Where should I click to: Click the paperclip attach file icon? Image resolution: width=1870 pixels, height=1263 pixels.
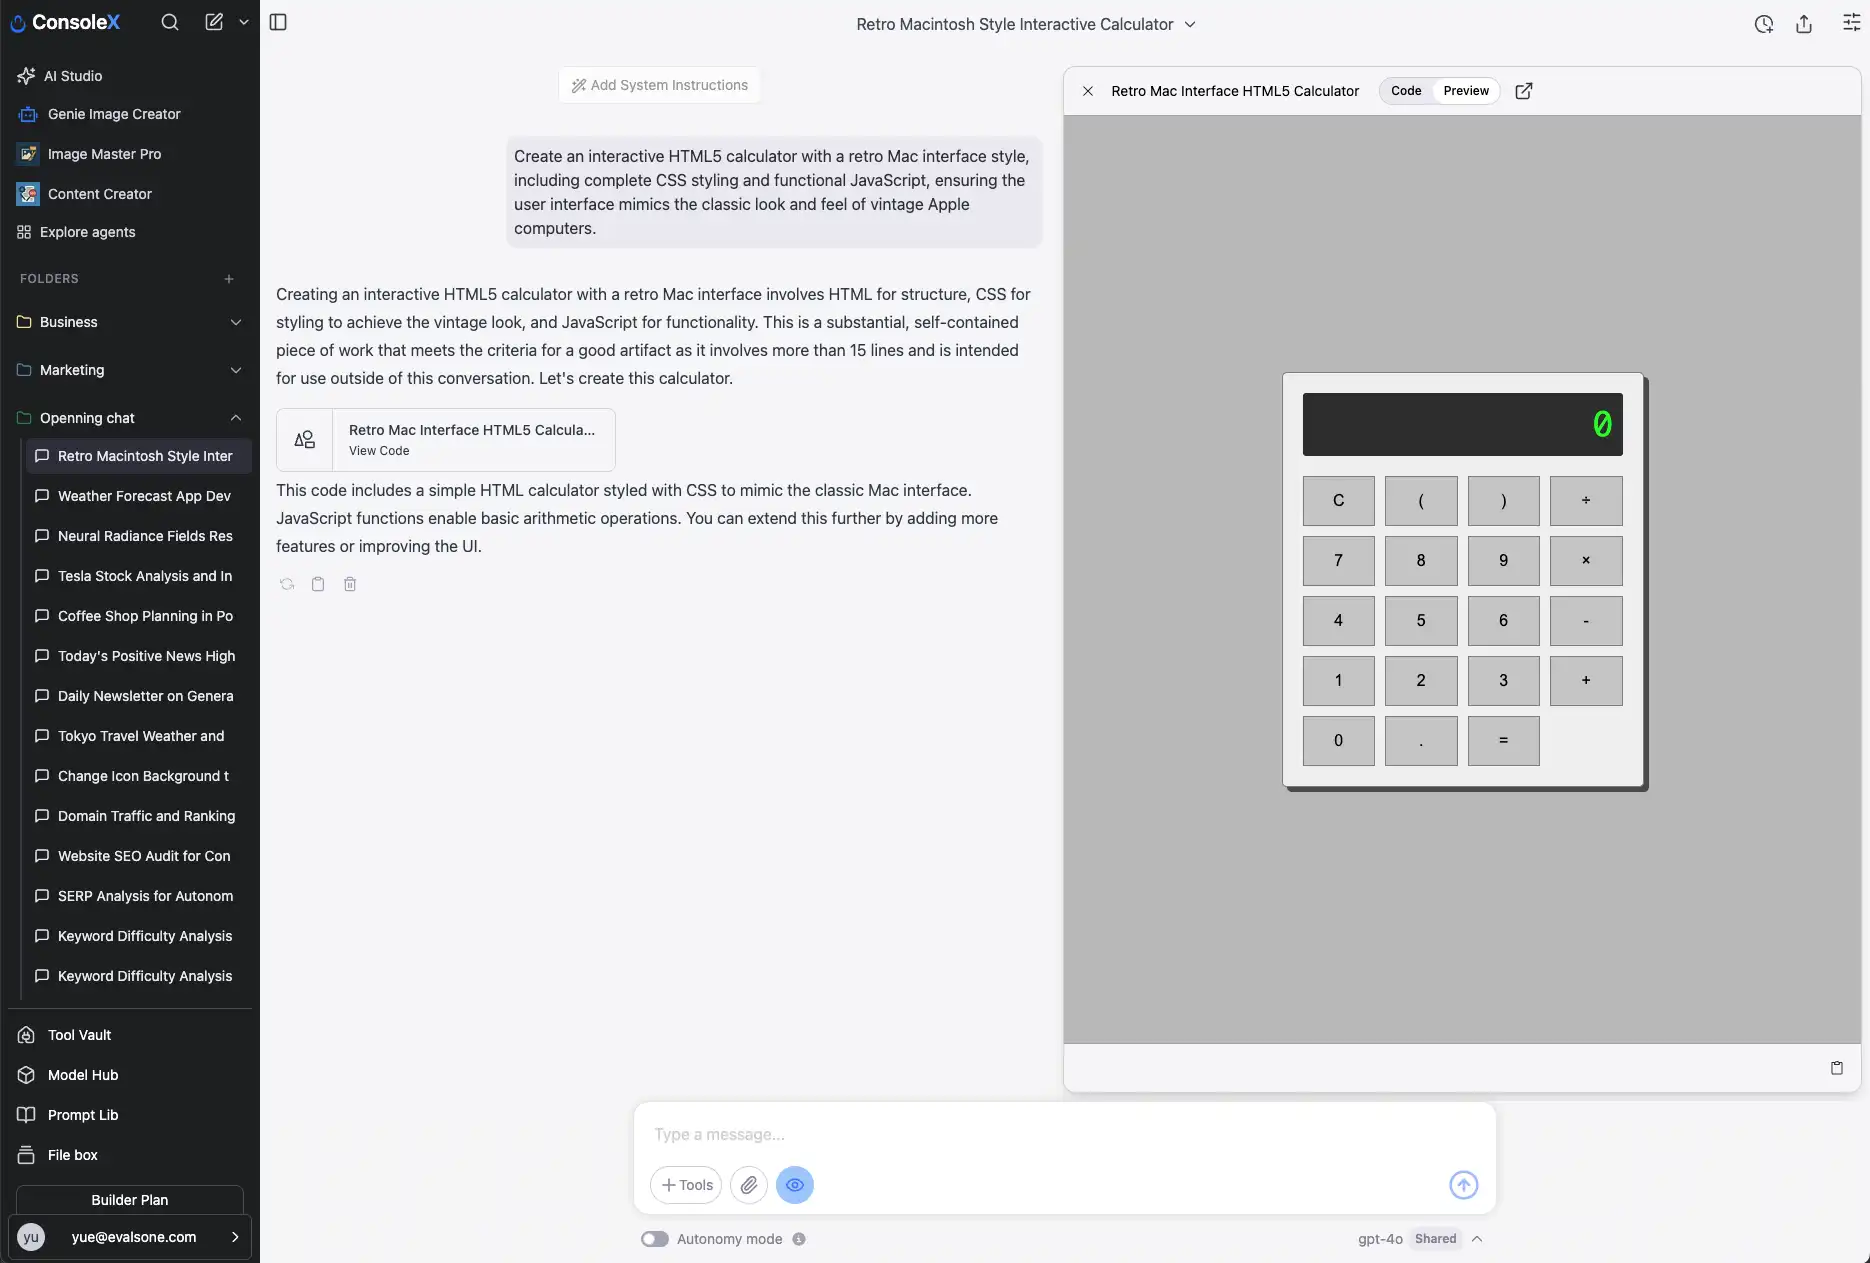pyautogui.click(x=748, y=1185)
